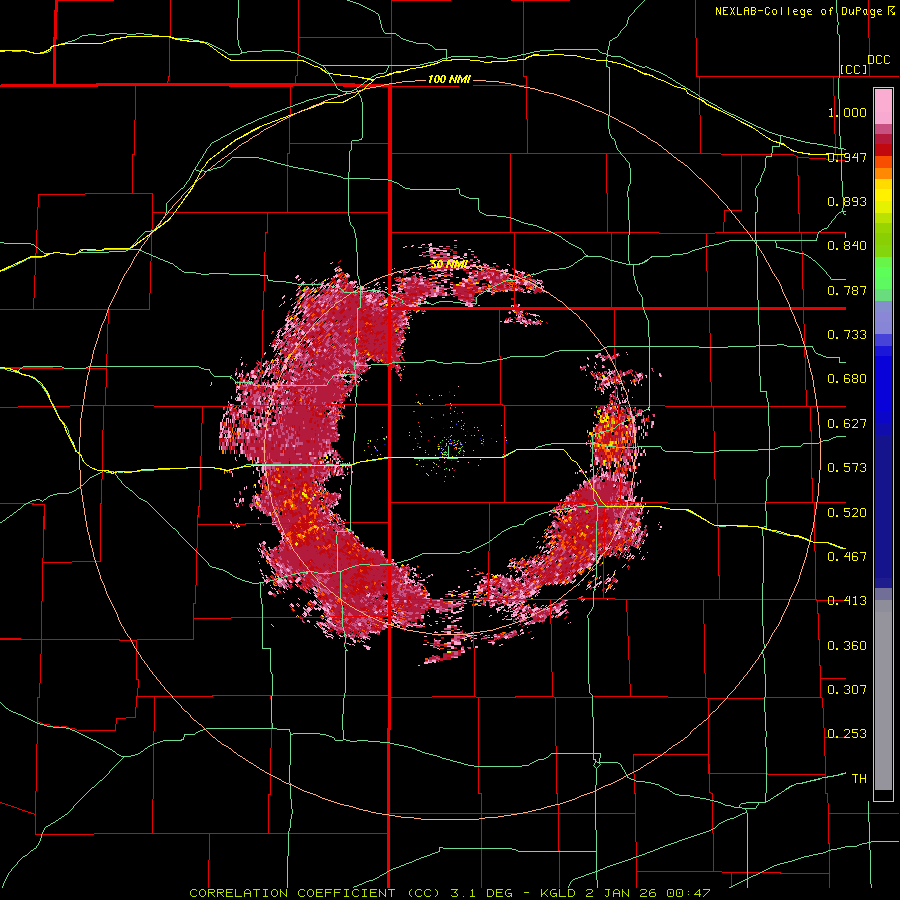Viewport: 900px width, 900px height.
Task: Click the NEXLAB-College of DuPage credit text
Action: click(x=799, y=11)
